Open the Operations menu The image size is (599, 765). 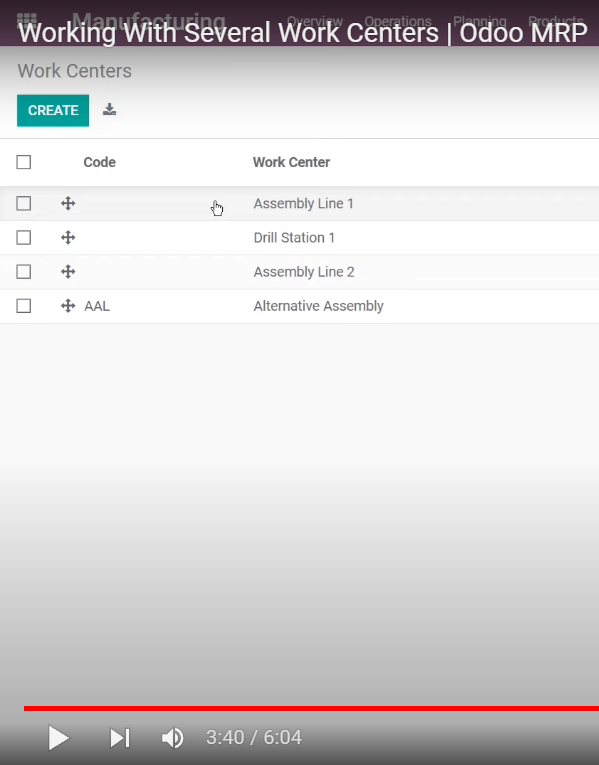(398, 21)
